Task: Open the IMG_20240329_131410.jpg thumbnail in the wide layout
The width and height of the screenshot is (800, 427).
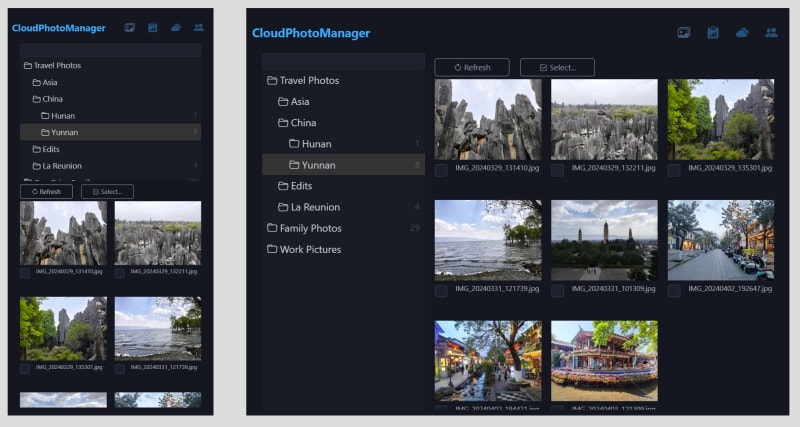Action: (x=488, y=119)
